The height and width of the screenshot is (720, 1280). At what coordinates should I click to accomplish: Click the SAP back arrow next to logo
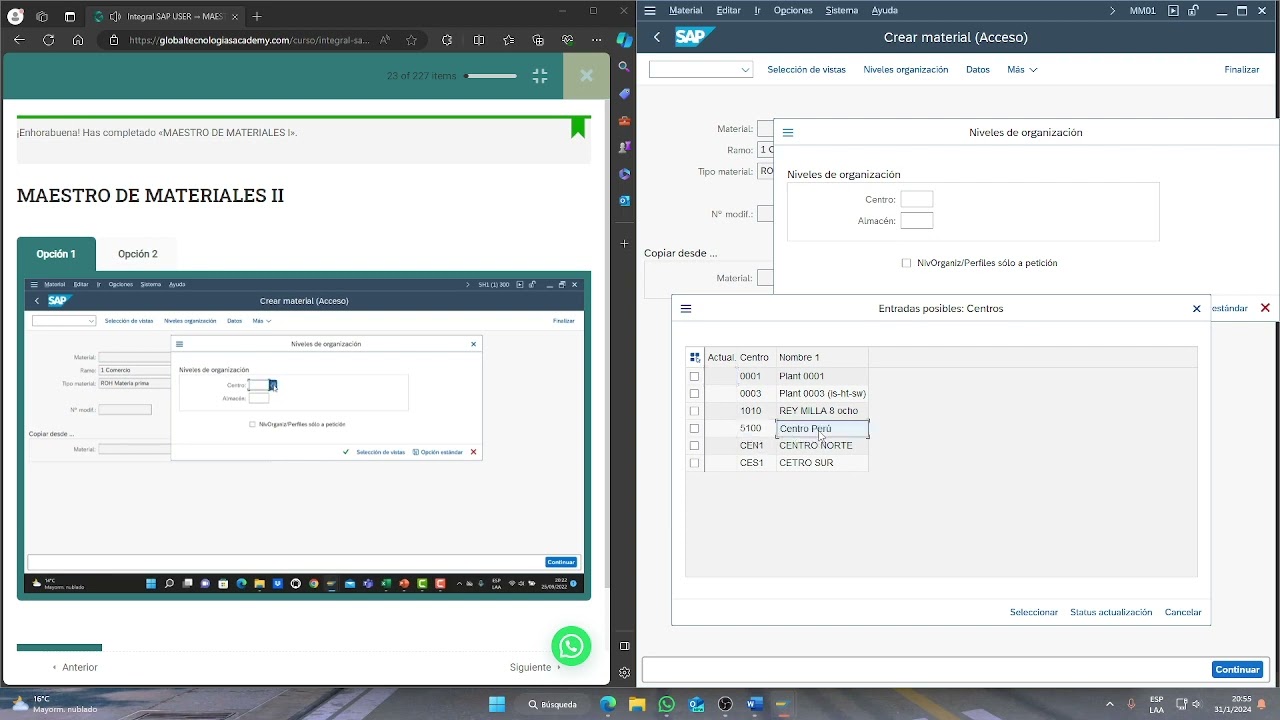point(657,37)
